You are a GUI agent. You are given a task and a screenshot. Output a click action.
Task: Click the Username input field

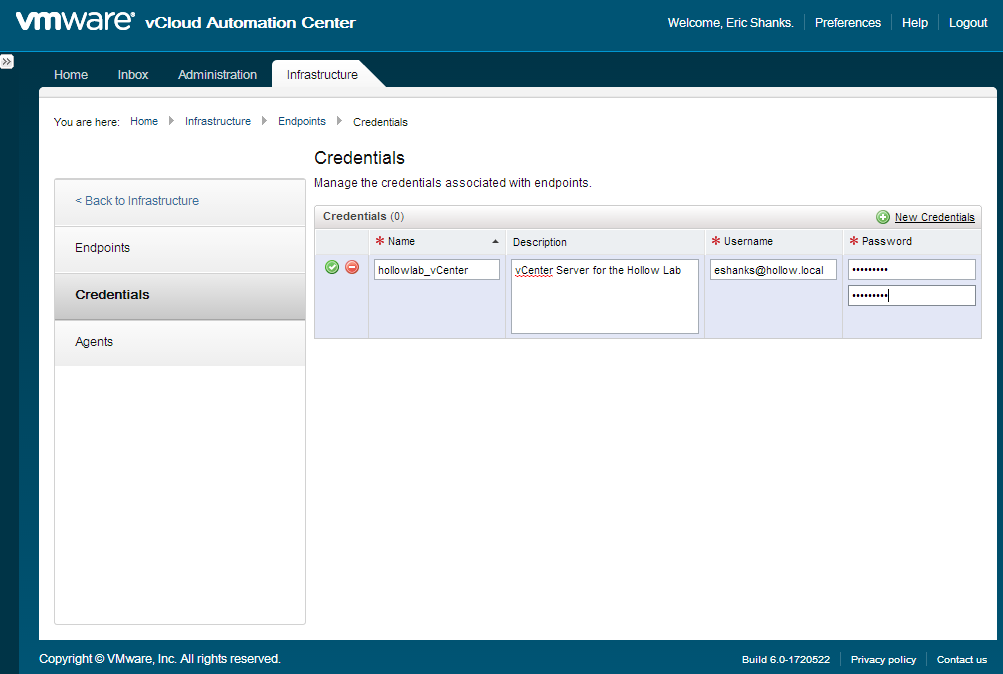(773, 270)
